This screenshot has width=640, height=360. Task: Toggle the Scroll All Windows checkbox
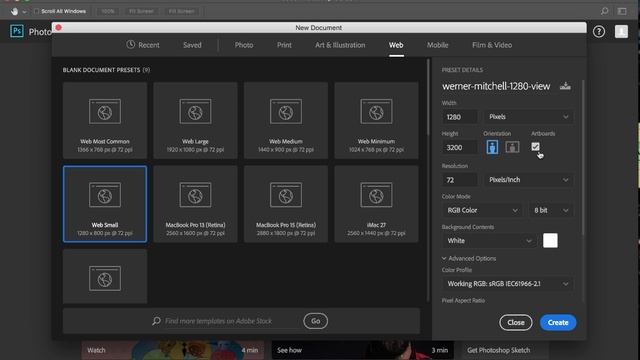[x=36, y=11]
